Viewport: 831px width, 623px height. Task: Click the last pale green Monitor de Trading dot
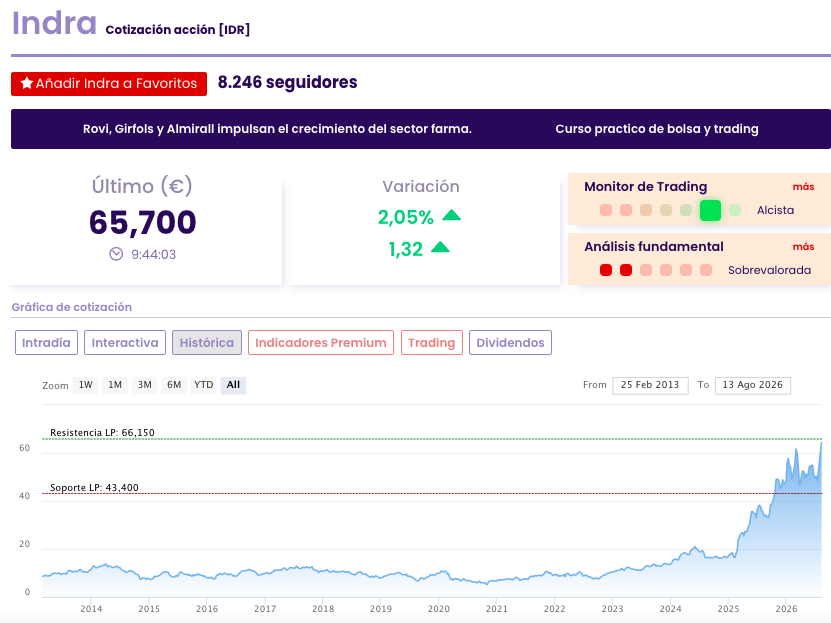735,210
